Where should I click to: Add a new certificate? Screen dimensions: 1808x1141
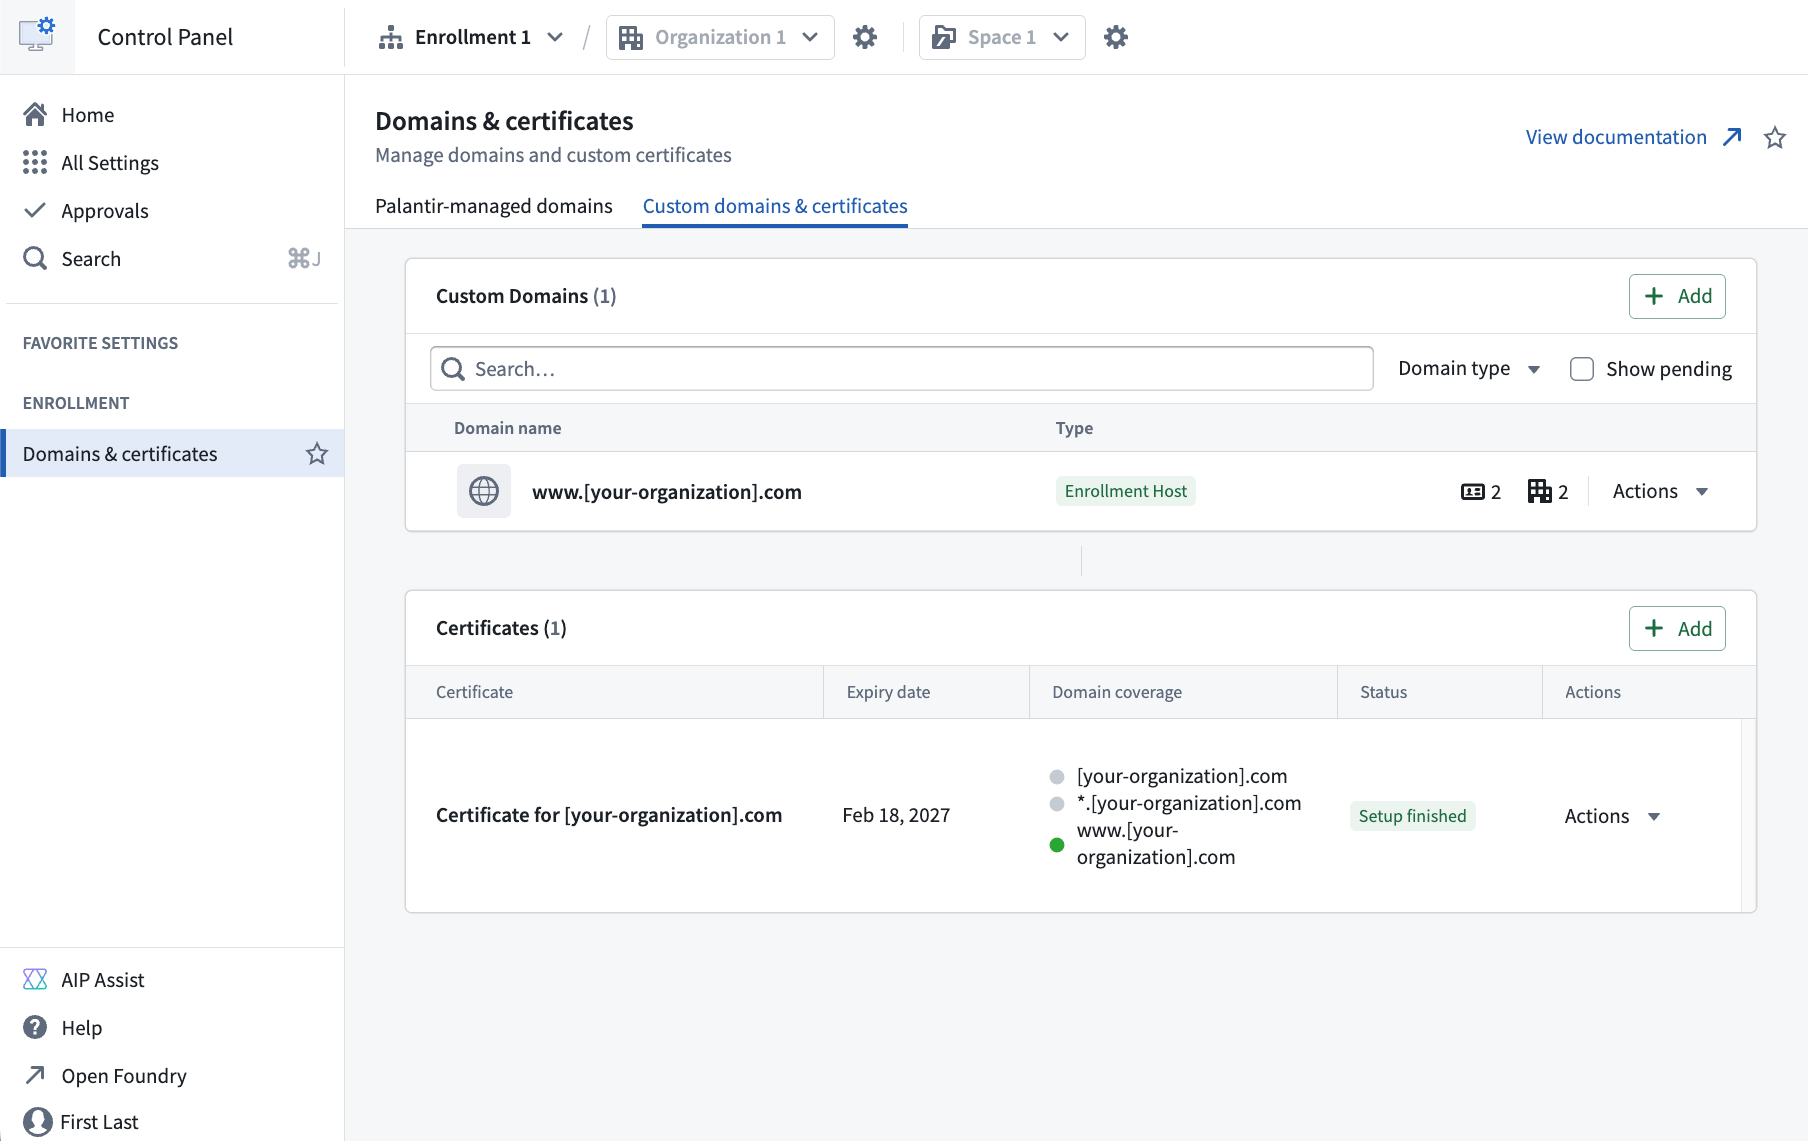1677,629
